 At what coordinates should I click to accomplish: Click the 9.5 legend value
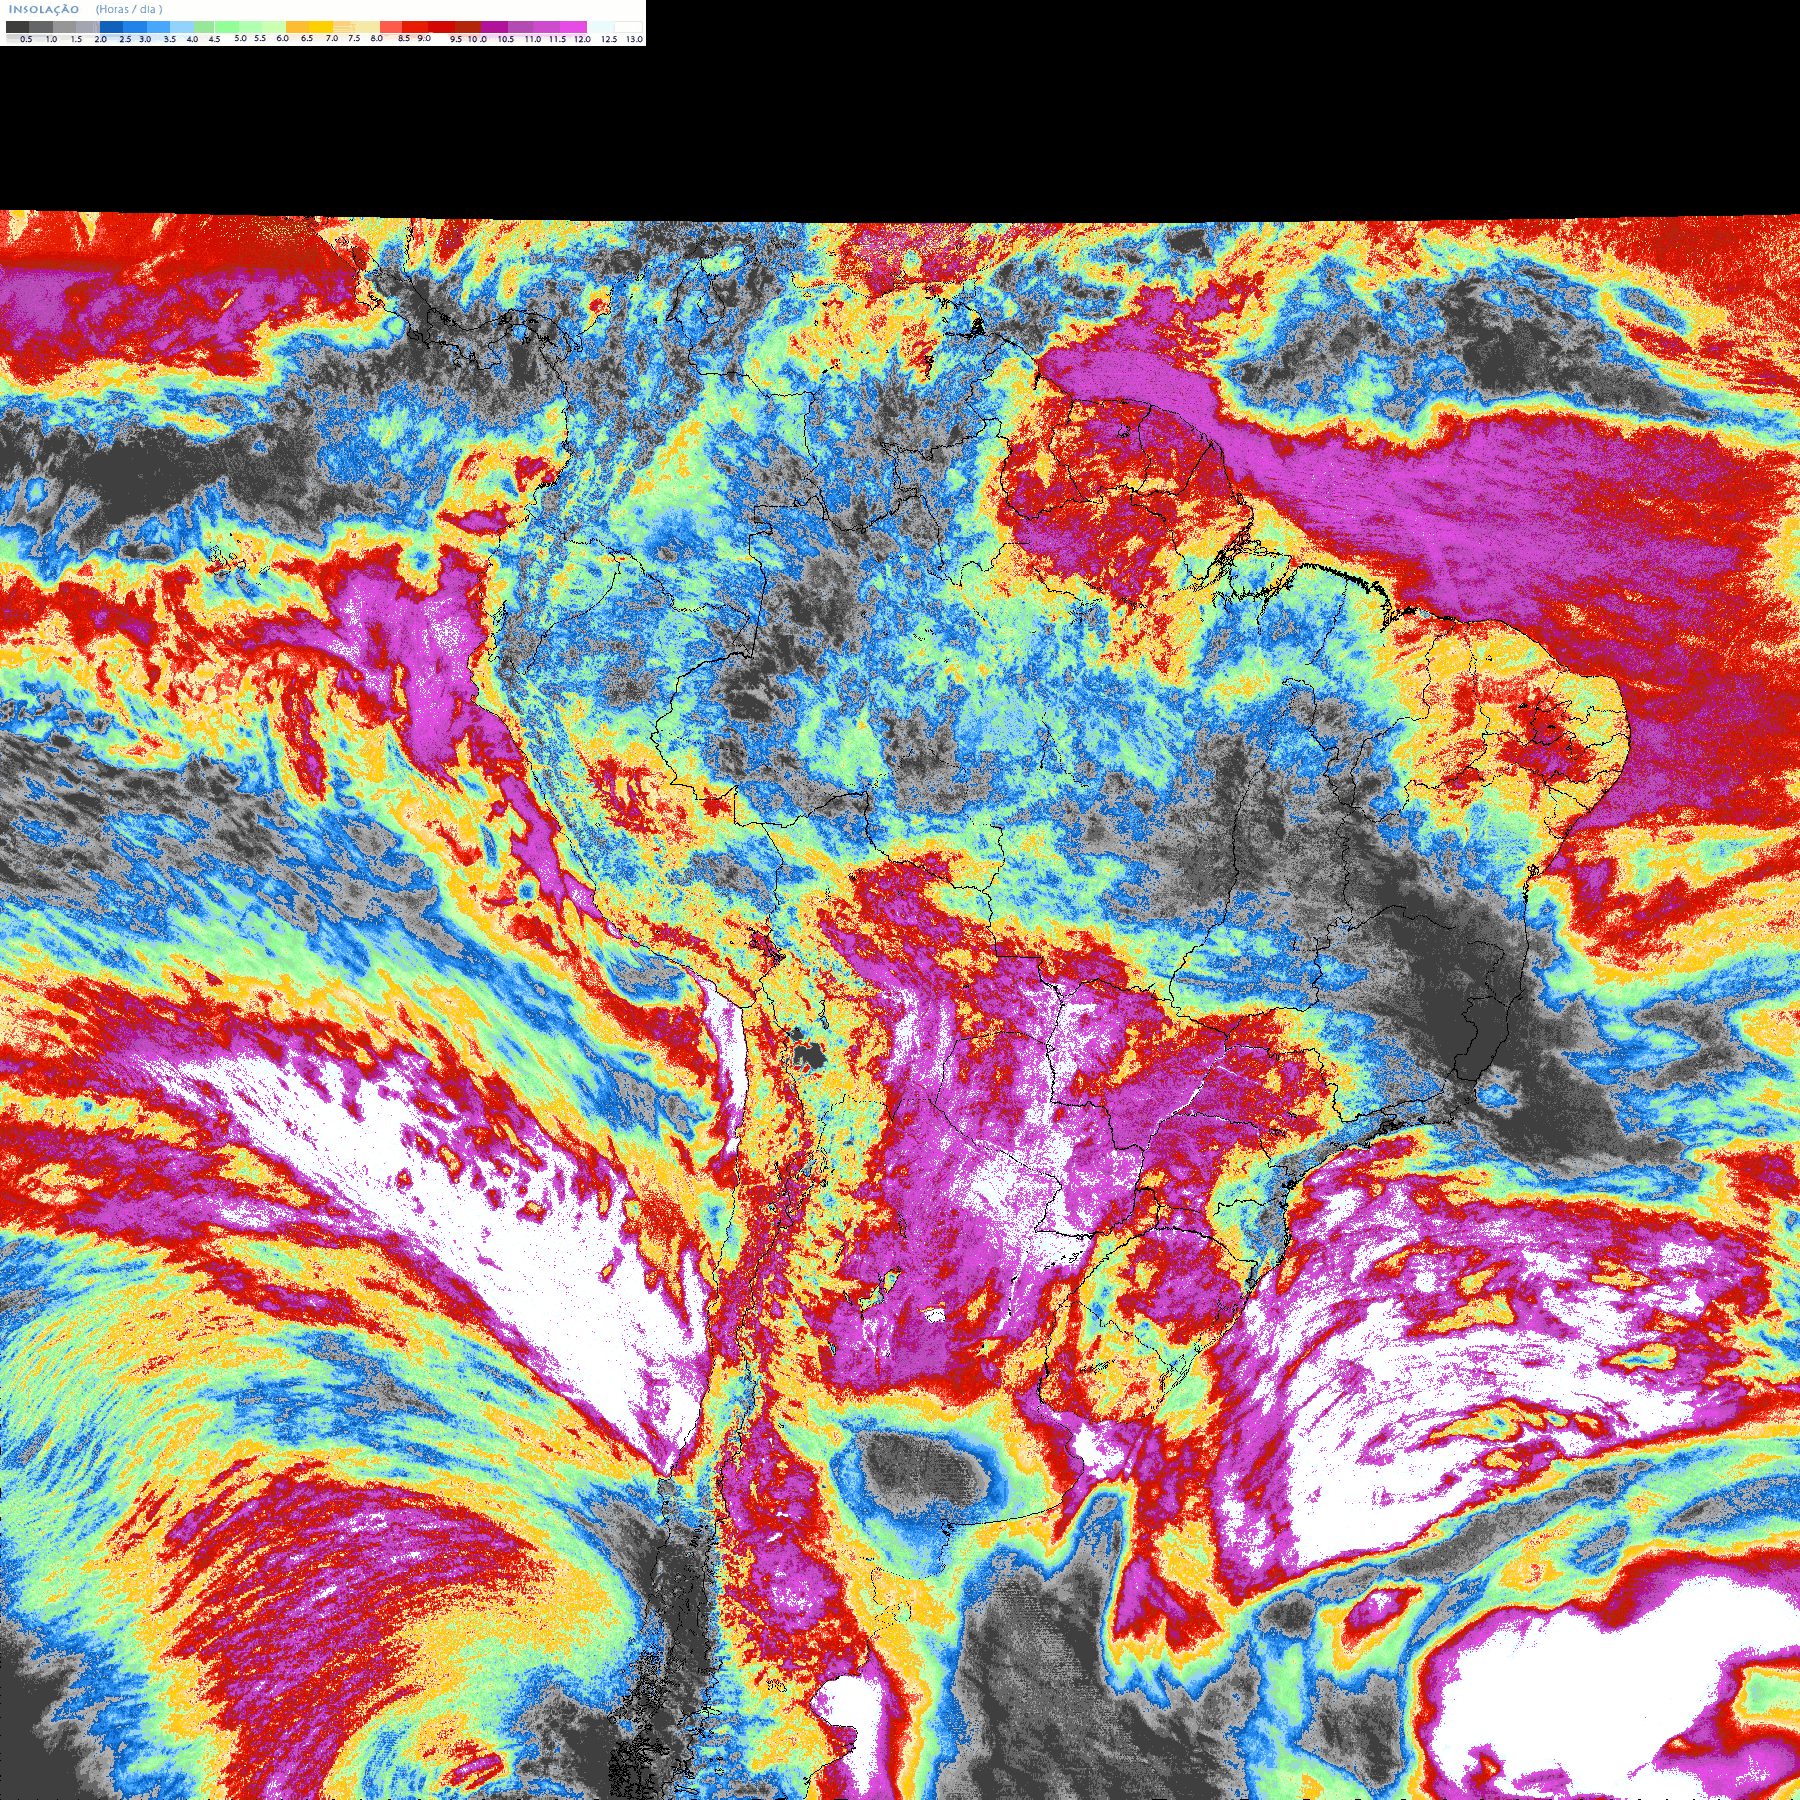[456, 39]
